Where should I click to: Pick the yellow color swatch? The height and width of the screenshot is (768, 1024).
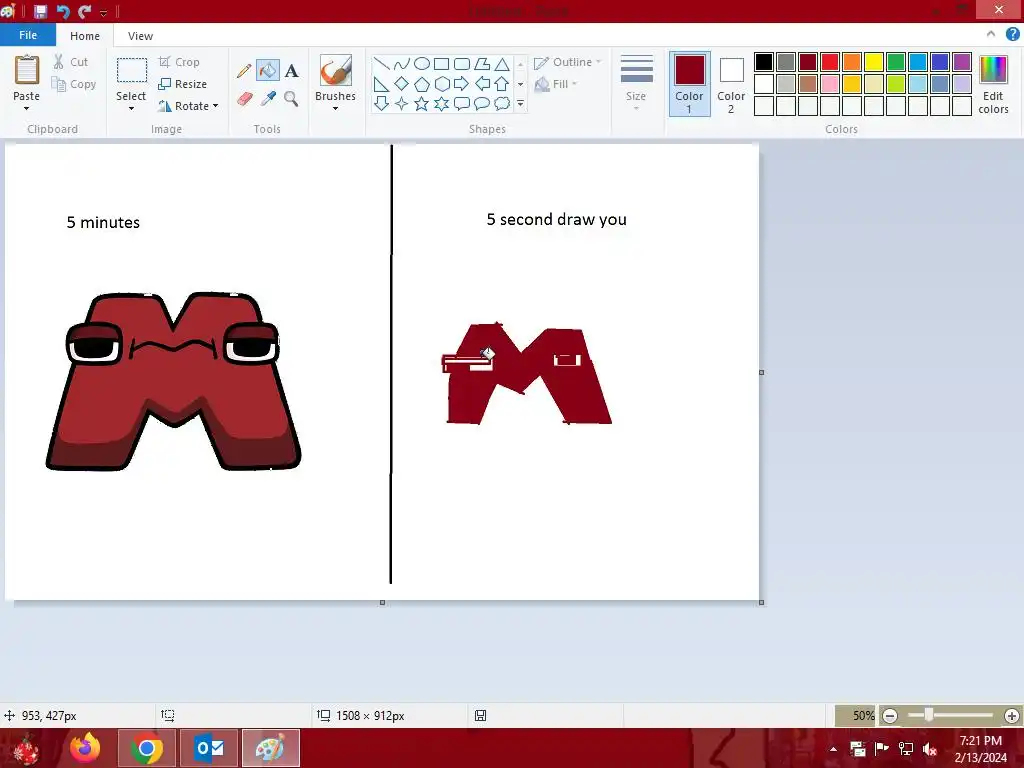[x=874, y=62]
